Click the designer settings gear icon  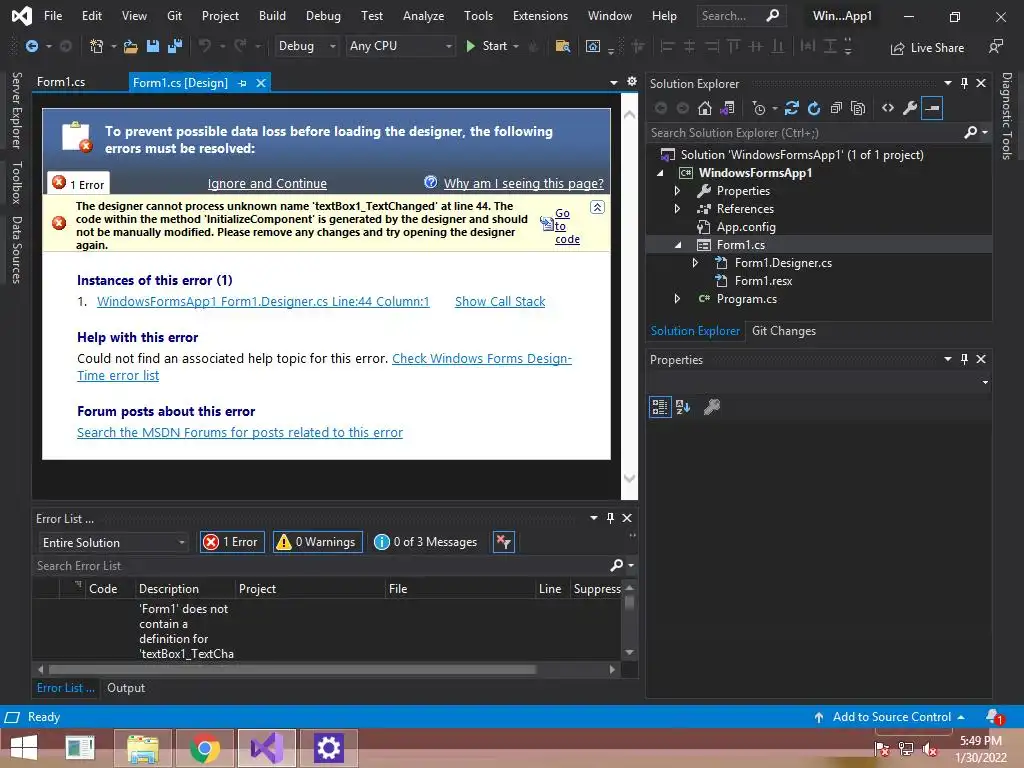click(632, 82)
